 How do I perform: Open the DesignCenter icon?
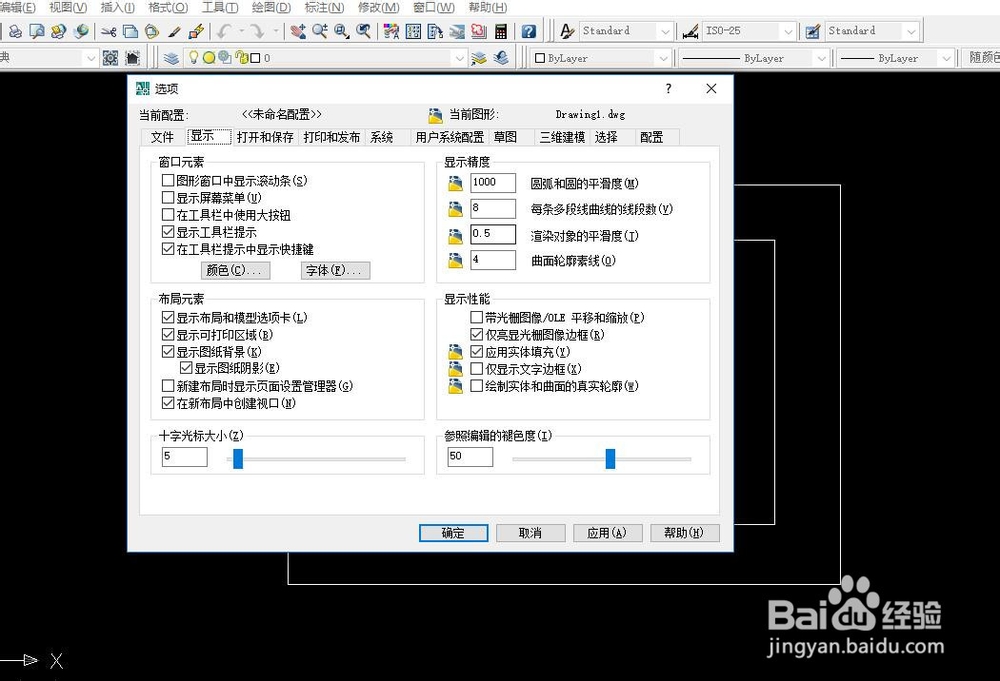point(413,31)
